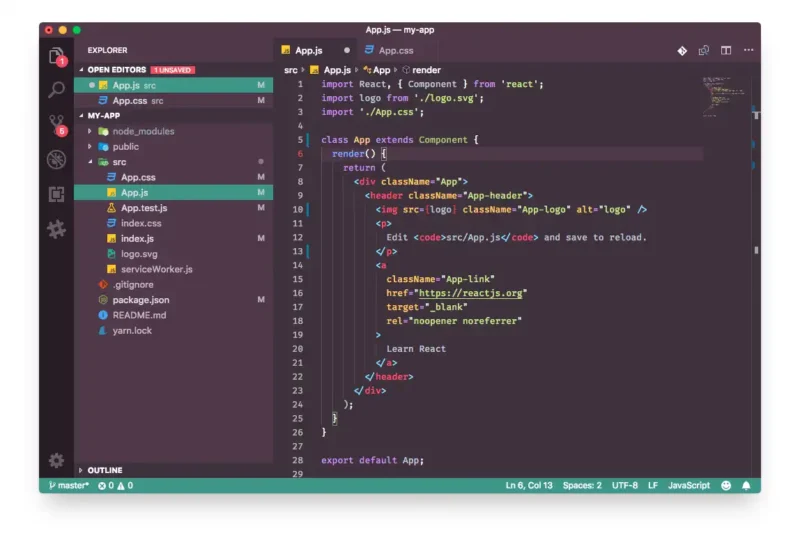Click the feedback smiley in status bar
This screenshot has width=800, height=549.
click(726, 486)
